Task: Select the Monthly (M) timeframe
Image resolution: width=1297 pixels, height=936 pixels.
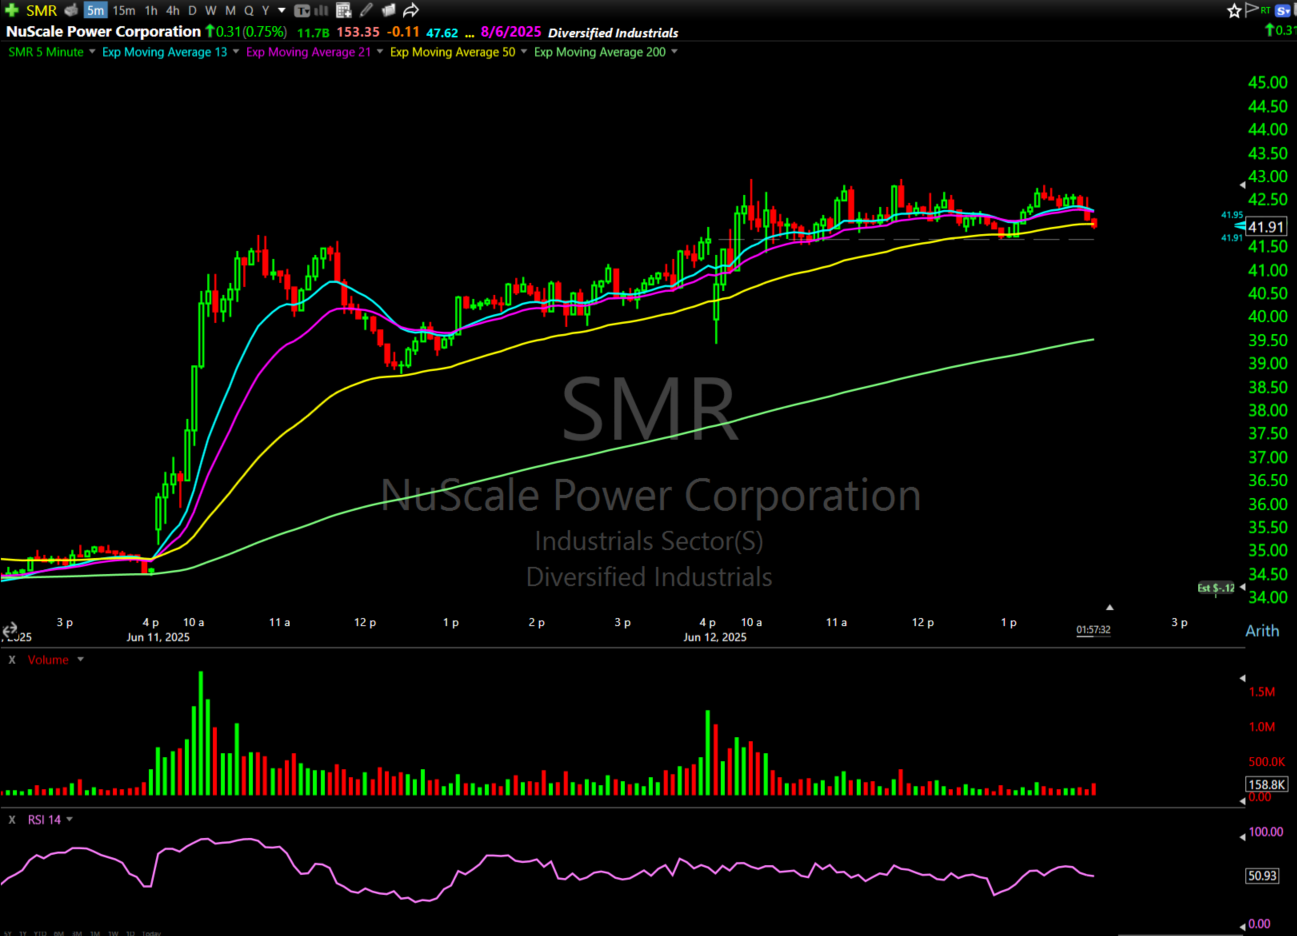Action: point(231,10)
